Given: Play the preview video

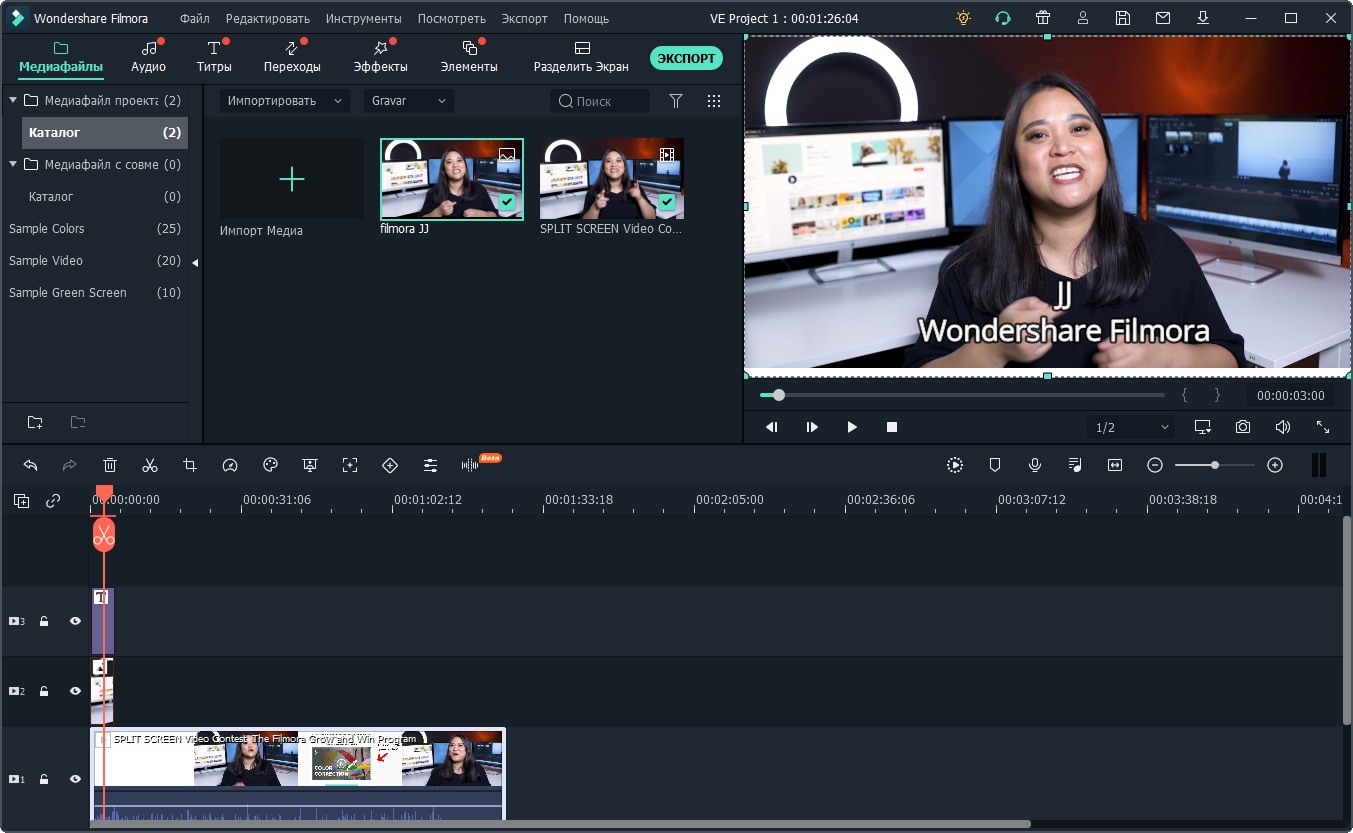Looking at the screenshot, I should 852,427.
